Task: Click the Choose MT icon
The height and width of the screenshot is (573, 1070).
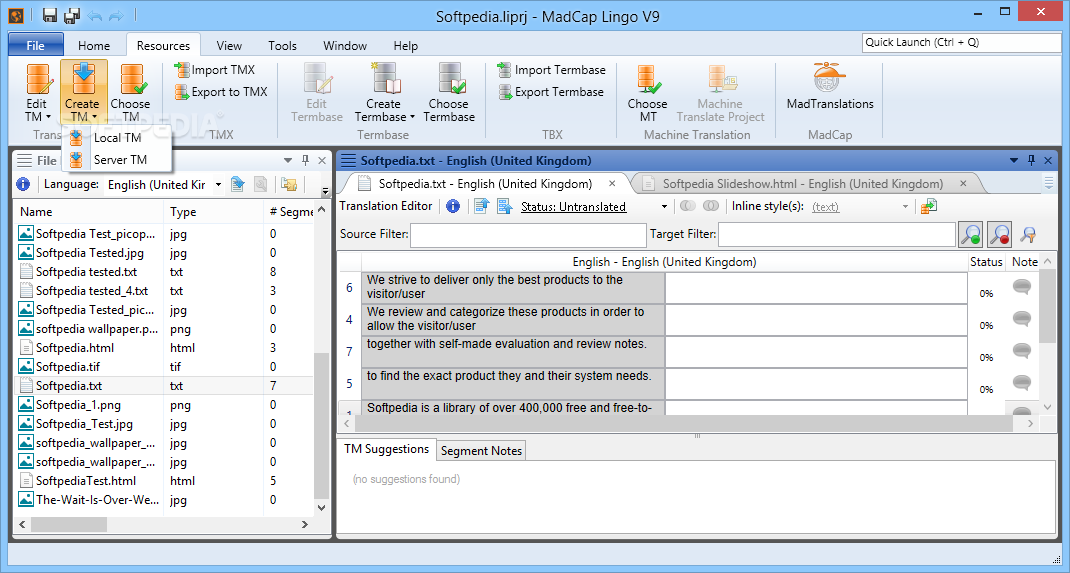Action: pos(648,78)
